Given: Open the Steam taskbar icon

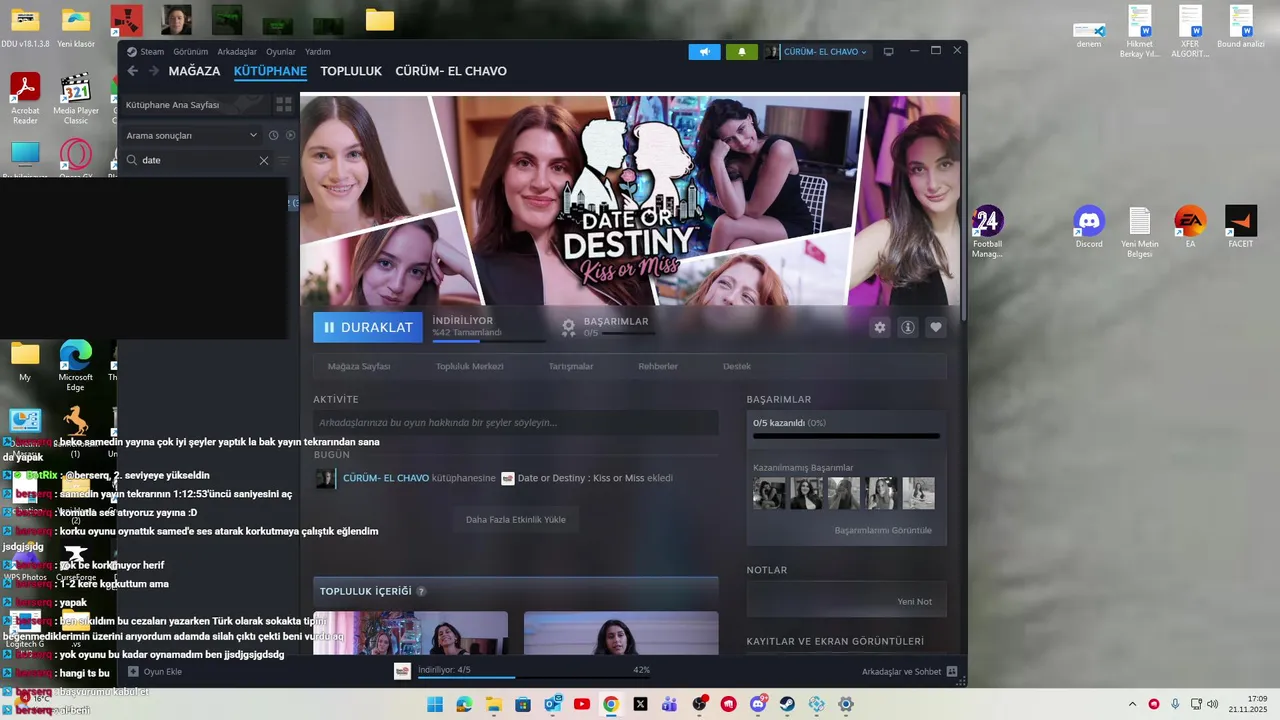Looking at the screenshot, I should (x=788, y=704).
